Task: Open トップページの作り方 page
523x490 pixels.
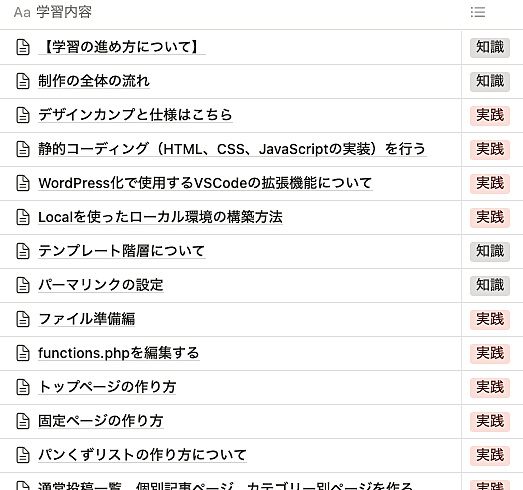Action: pos(107,387)
